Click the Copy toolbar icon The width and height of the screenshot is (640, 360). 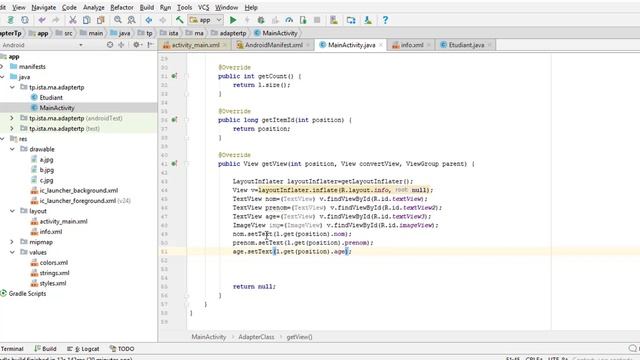pos(87,20)
